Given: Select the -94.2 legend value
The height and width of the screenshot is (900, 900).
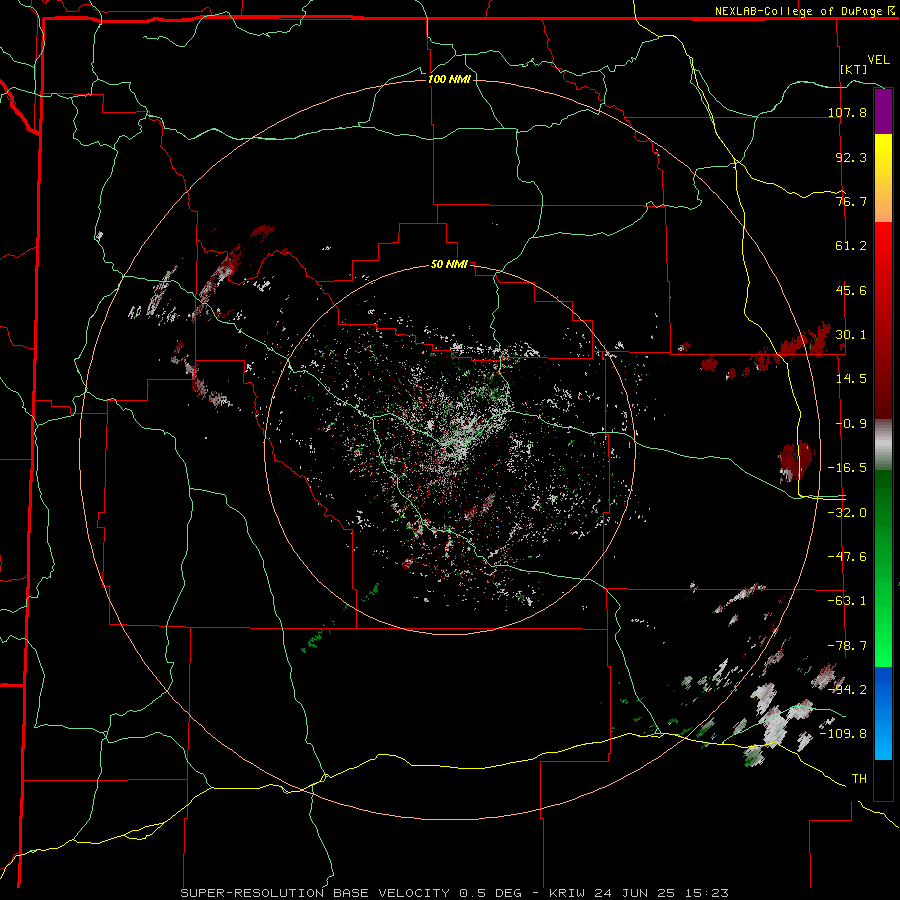Looking at the screenshot, I should [x=847, y=690].
